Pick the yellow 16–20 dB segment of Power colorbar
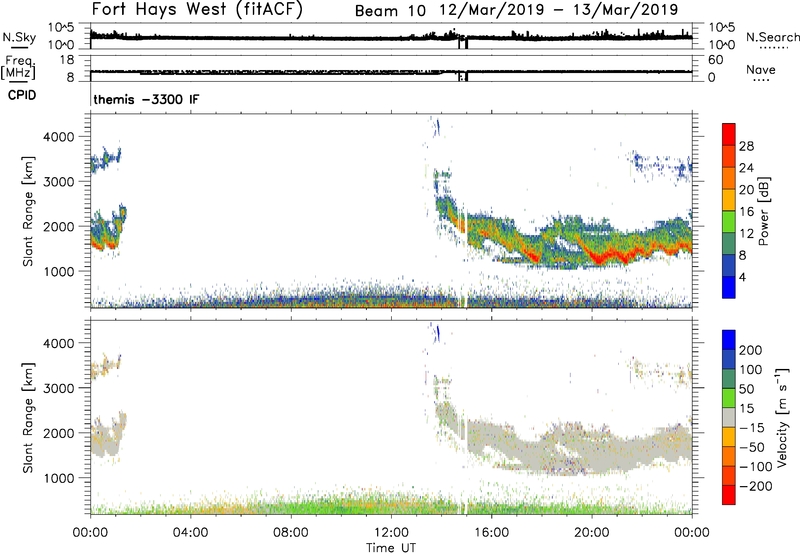800x554 pixels. coord(729,199)
